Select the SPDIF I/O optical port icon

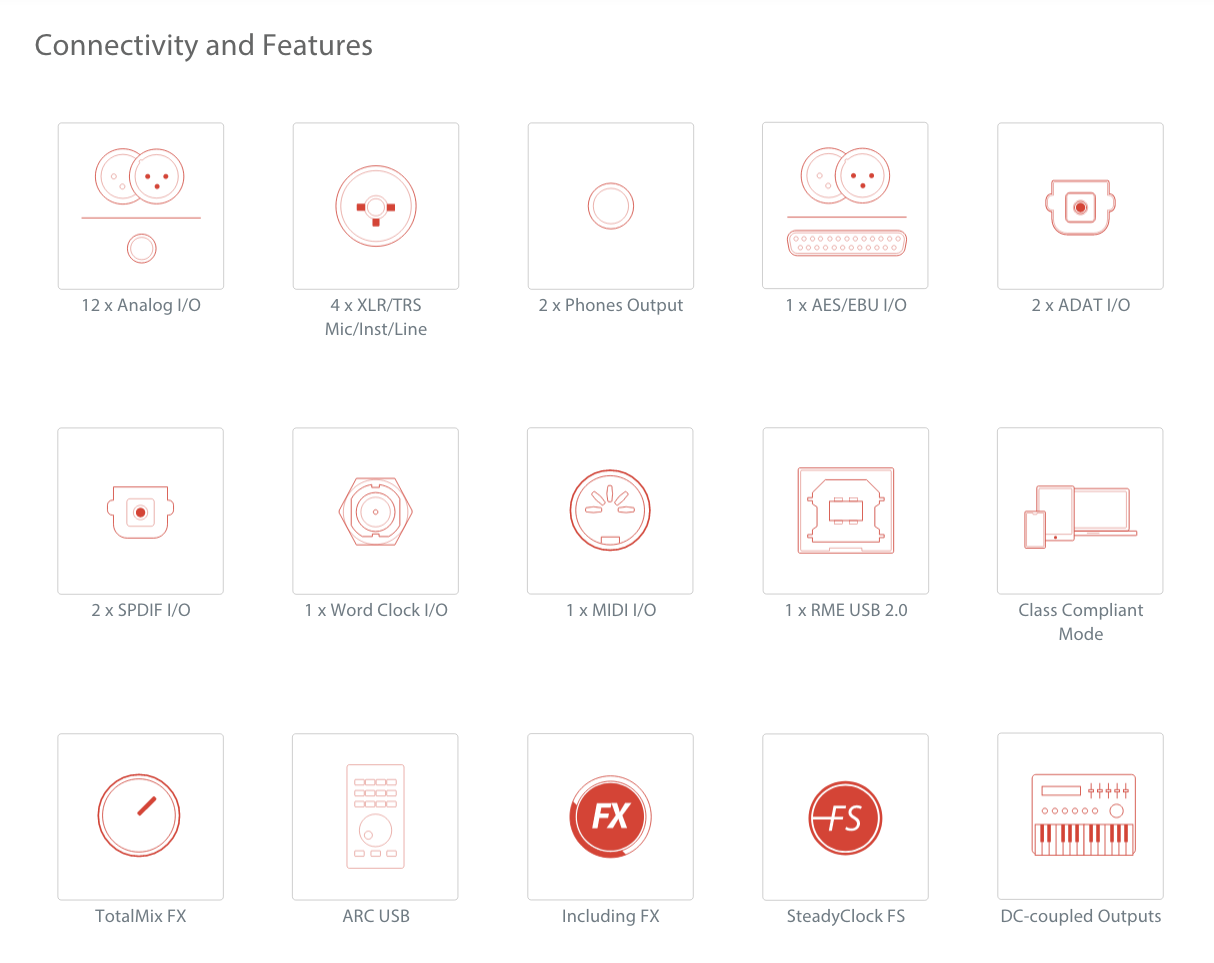(x=141, y=511)
